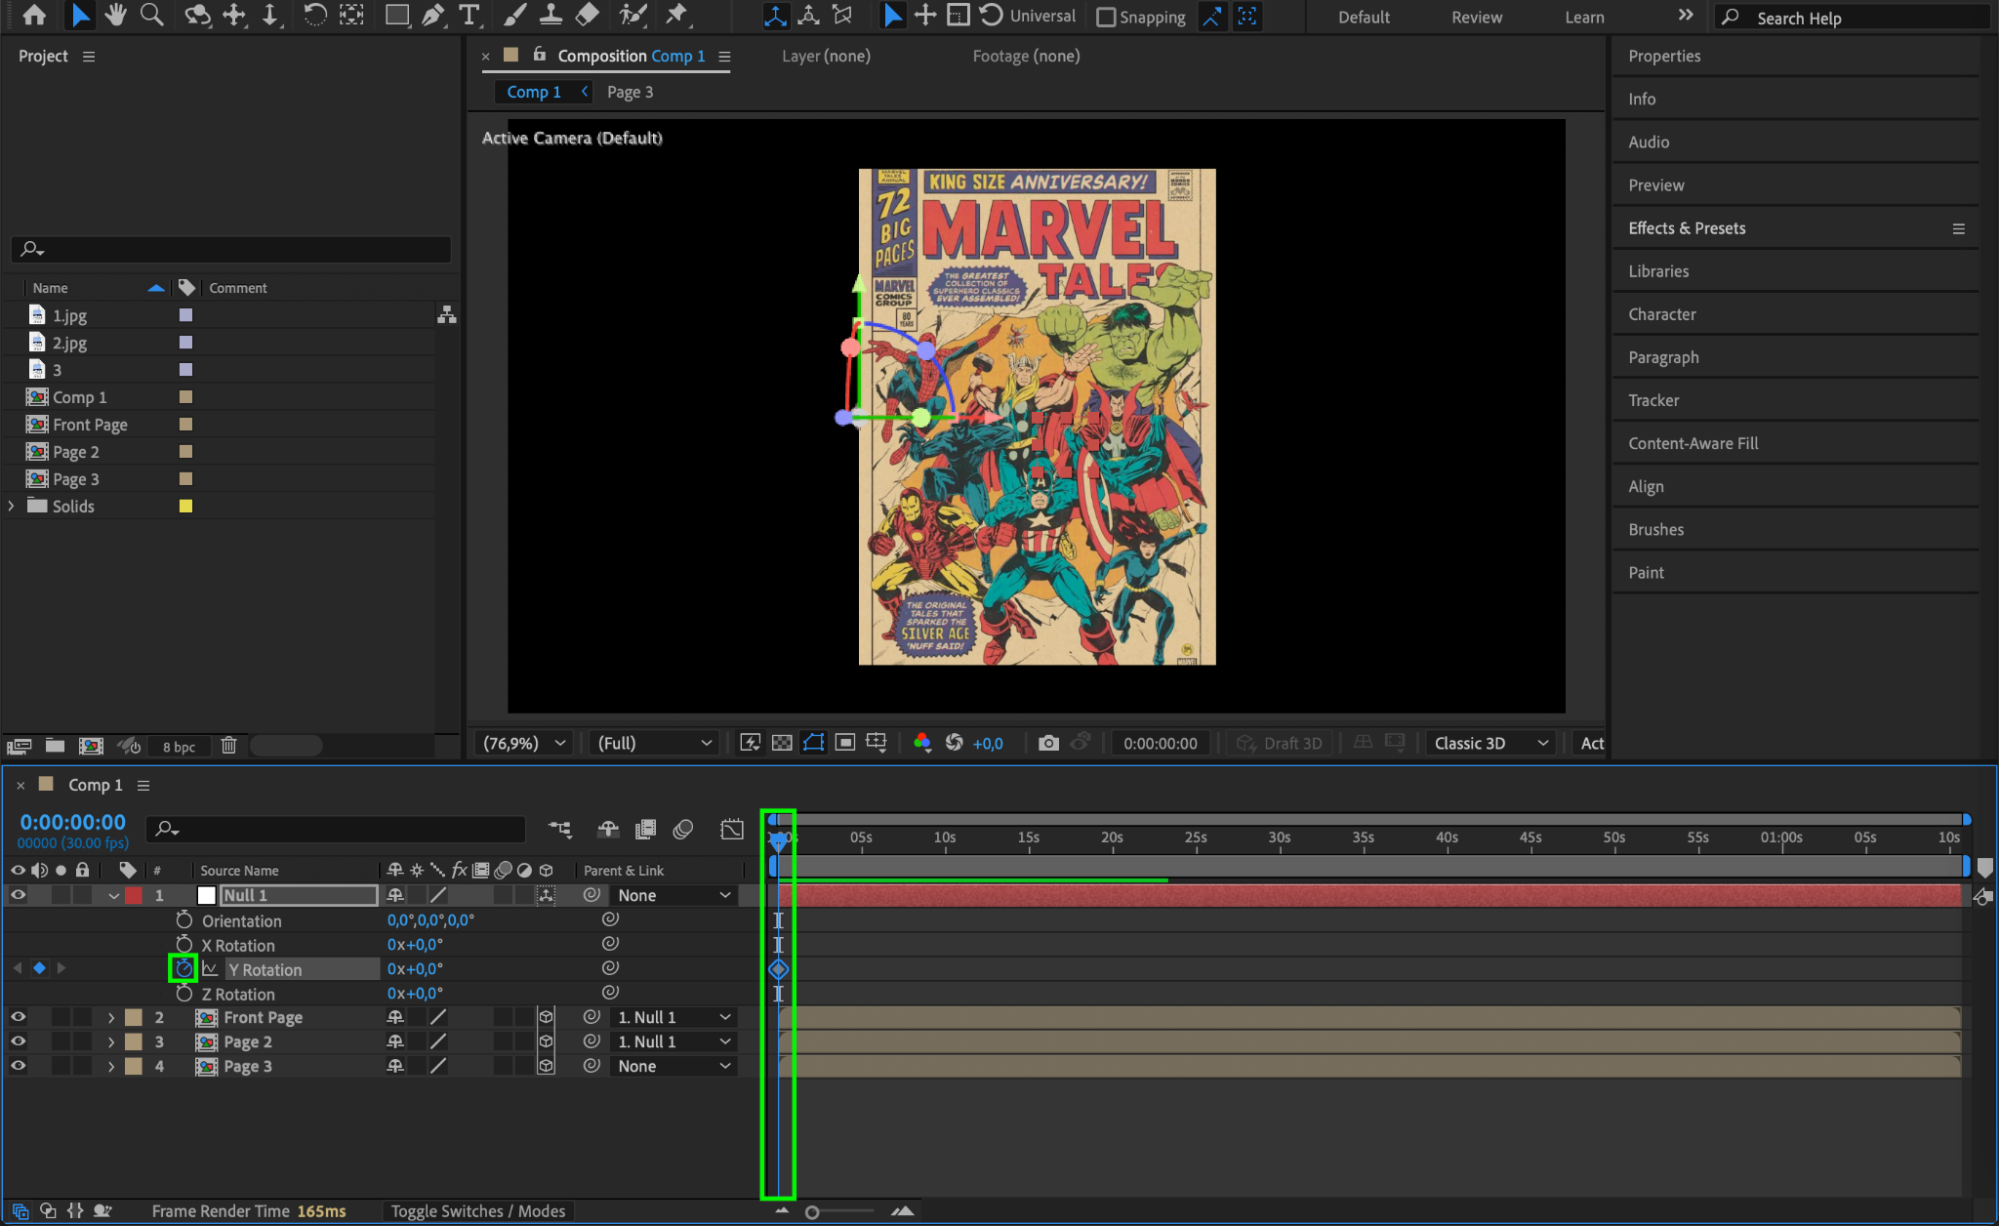Viewport: 1999px width, 1226px height.
Task: Delete selected item with trash icon
Action: (x=229, y=746)
